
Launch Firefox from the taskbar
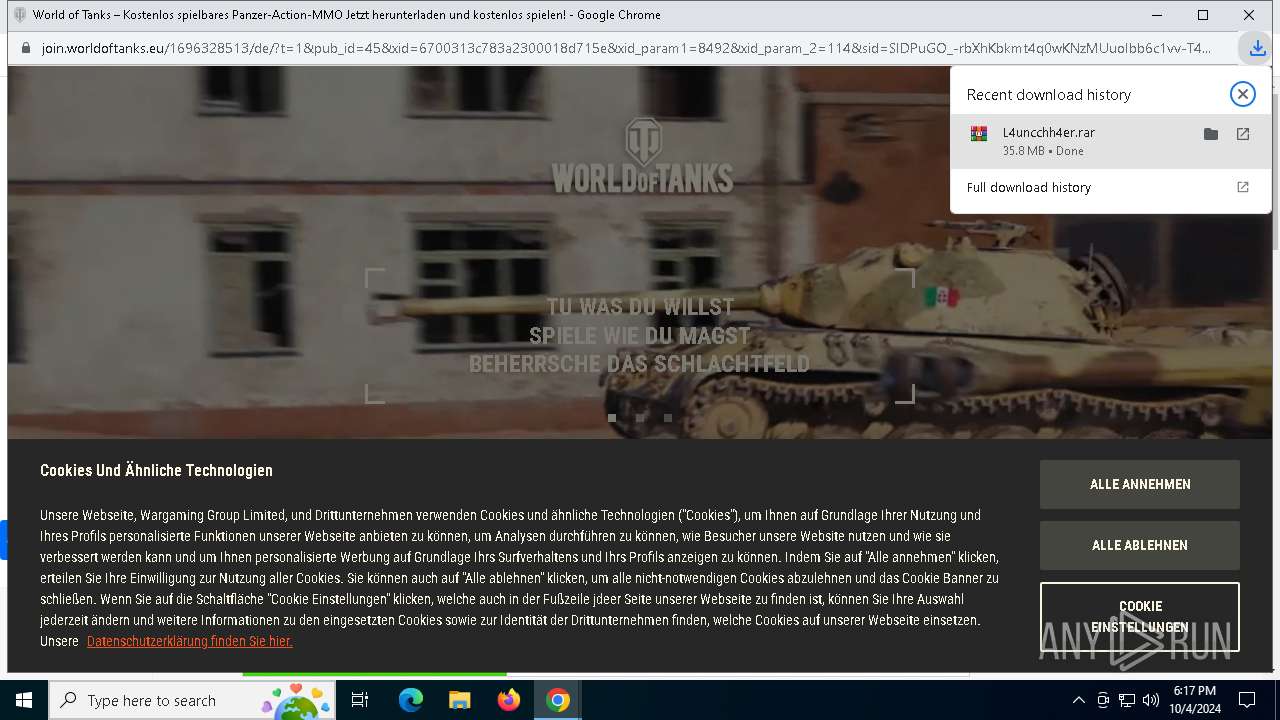click(x=509, y=700)
